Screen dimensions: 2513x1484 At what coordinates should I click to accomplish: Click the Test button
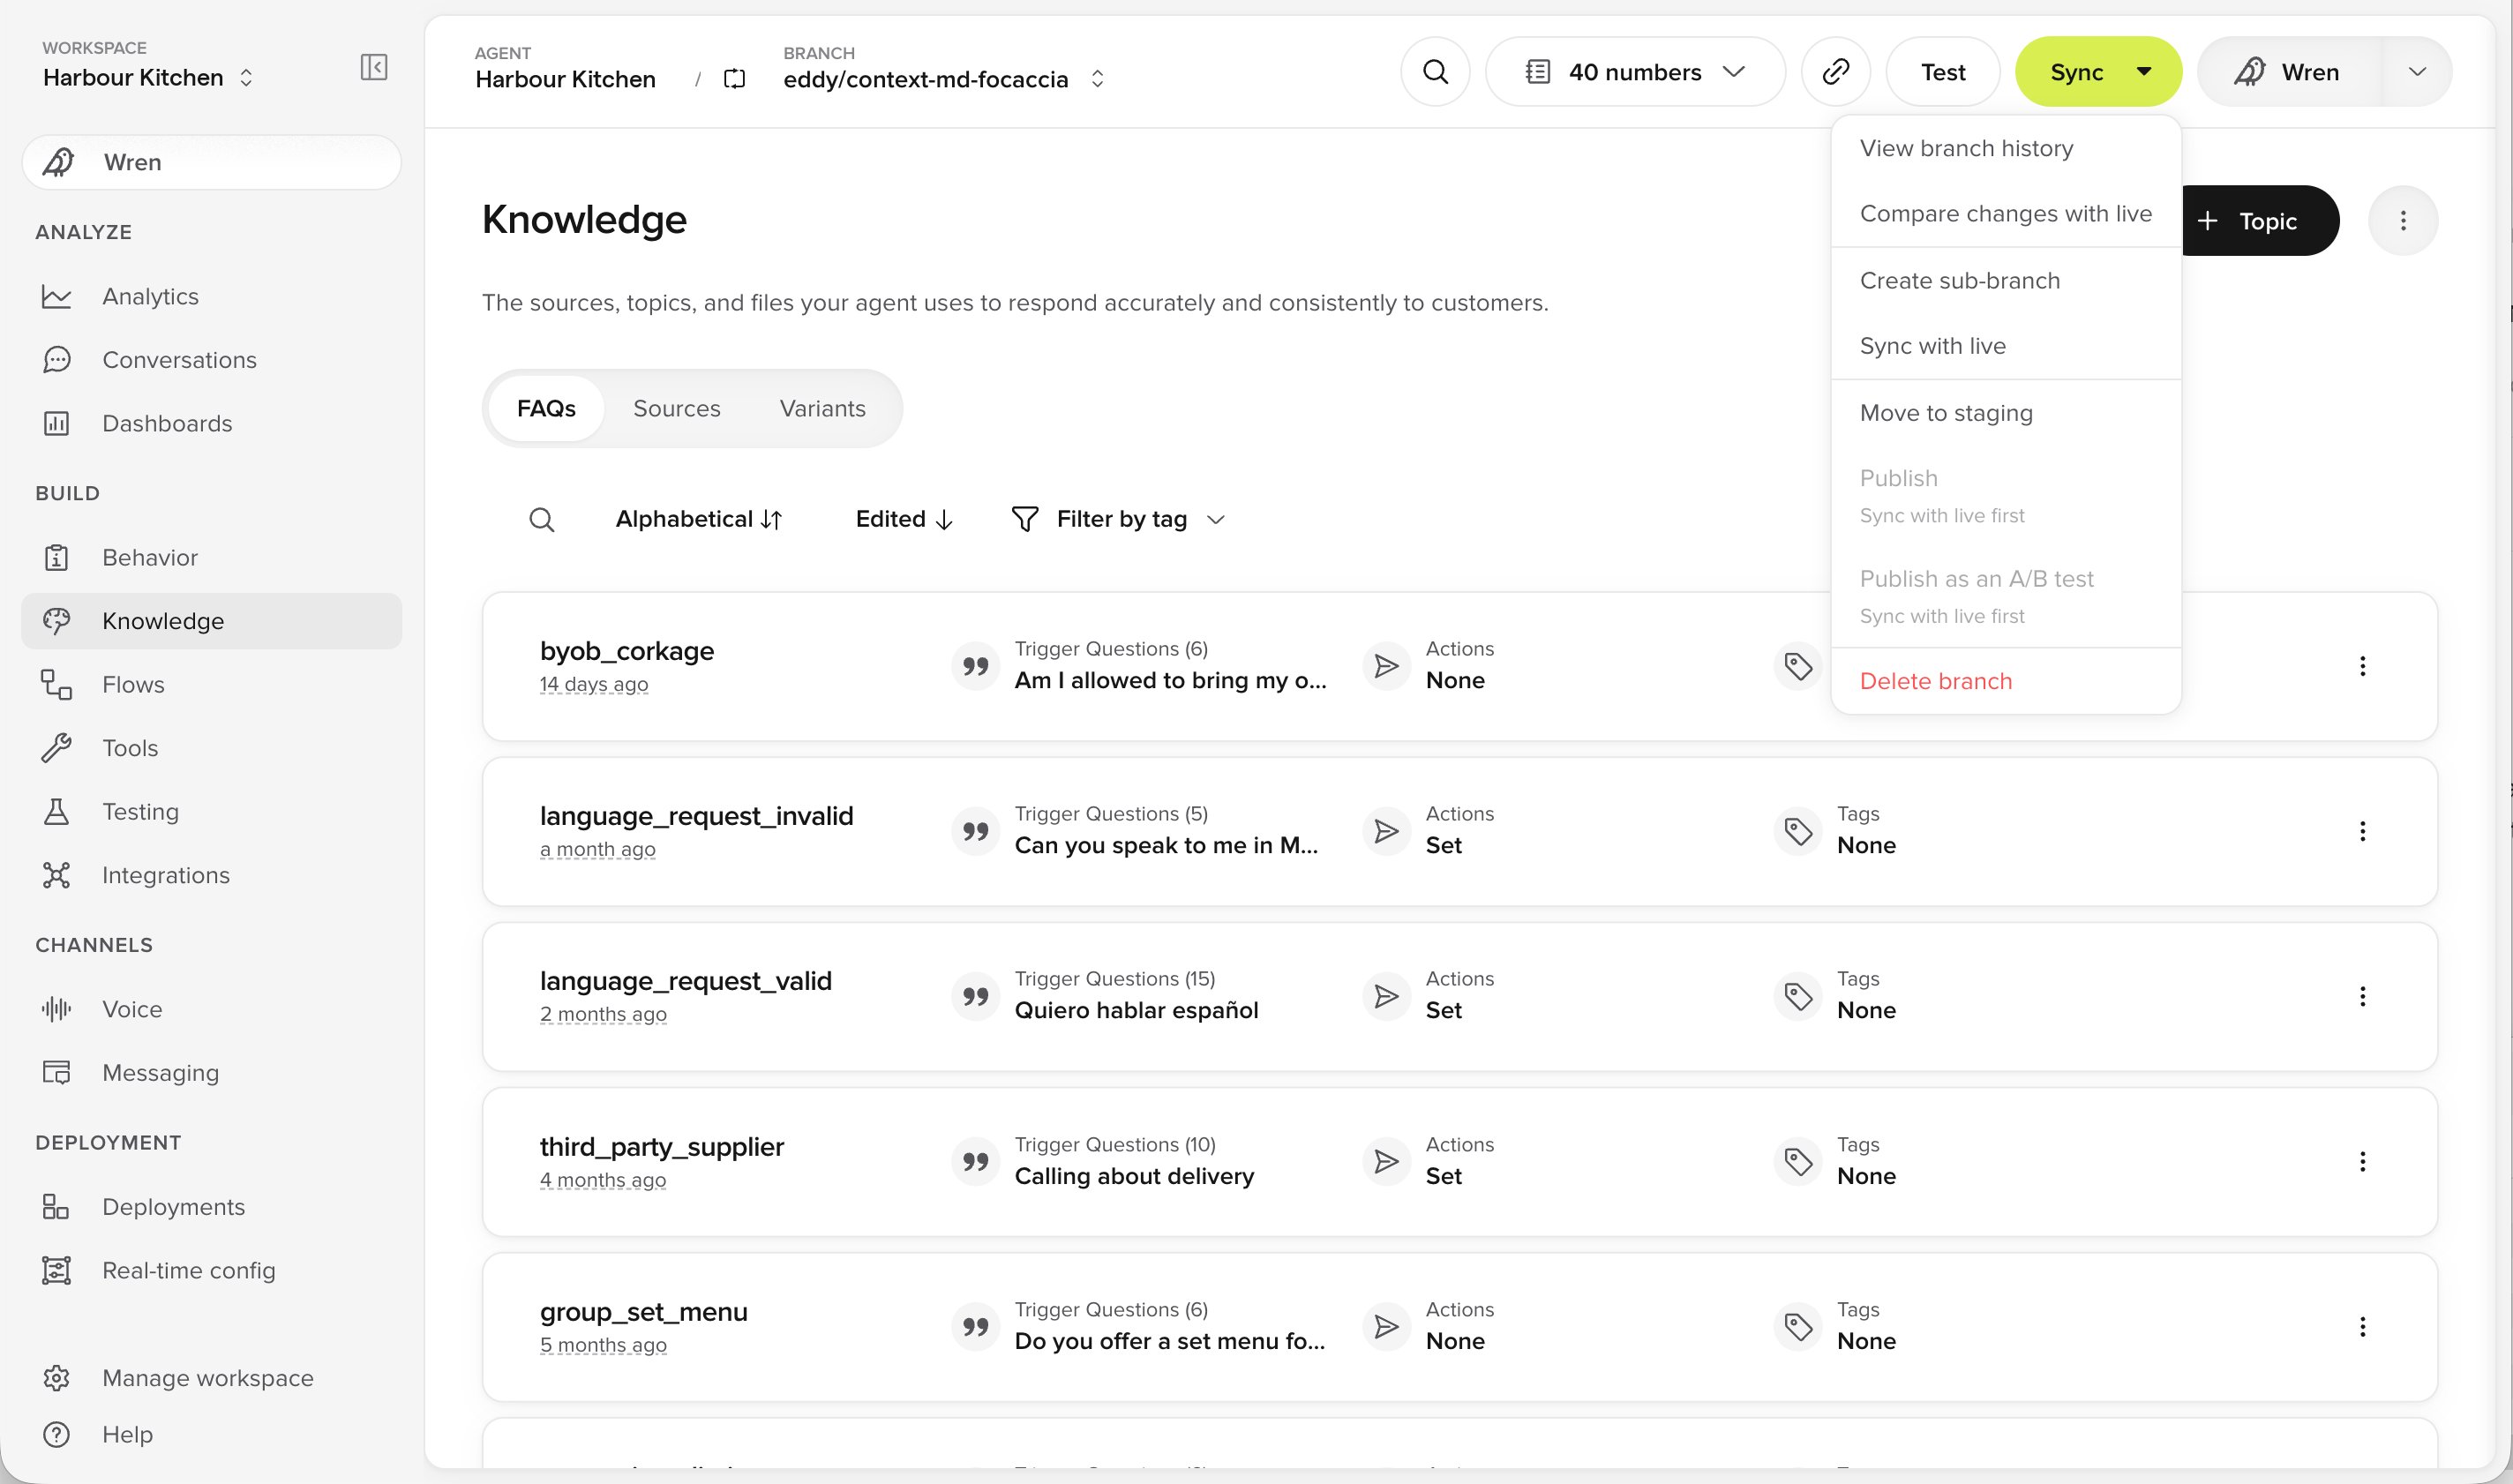click(x=1942, y=72)
